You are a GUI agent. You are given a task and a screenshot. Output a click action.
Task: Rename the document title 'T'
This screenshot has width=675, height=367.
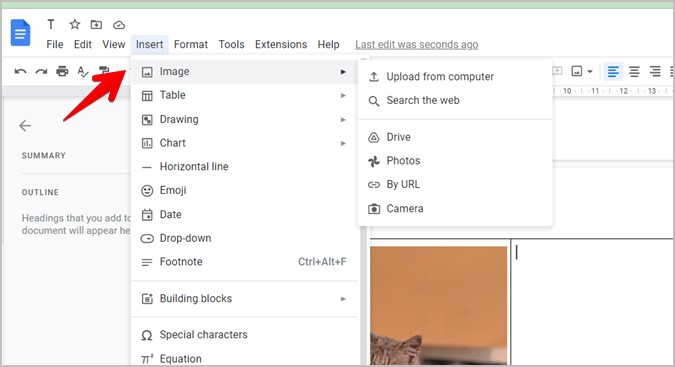pos(51,25)
